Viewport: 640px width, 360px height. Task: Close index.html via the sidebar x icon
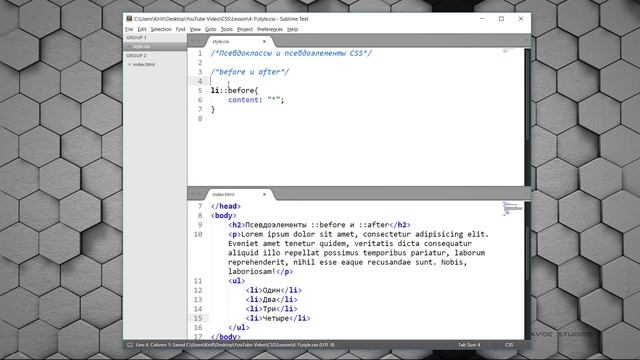129,64
